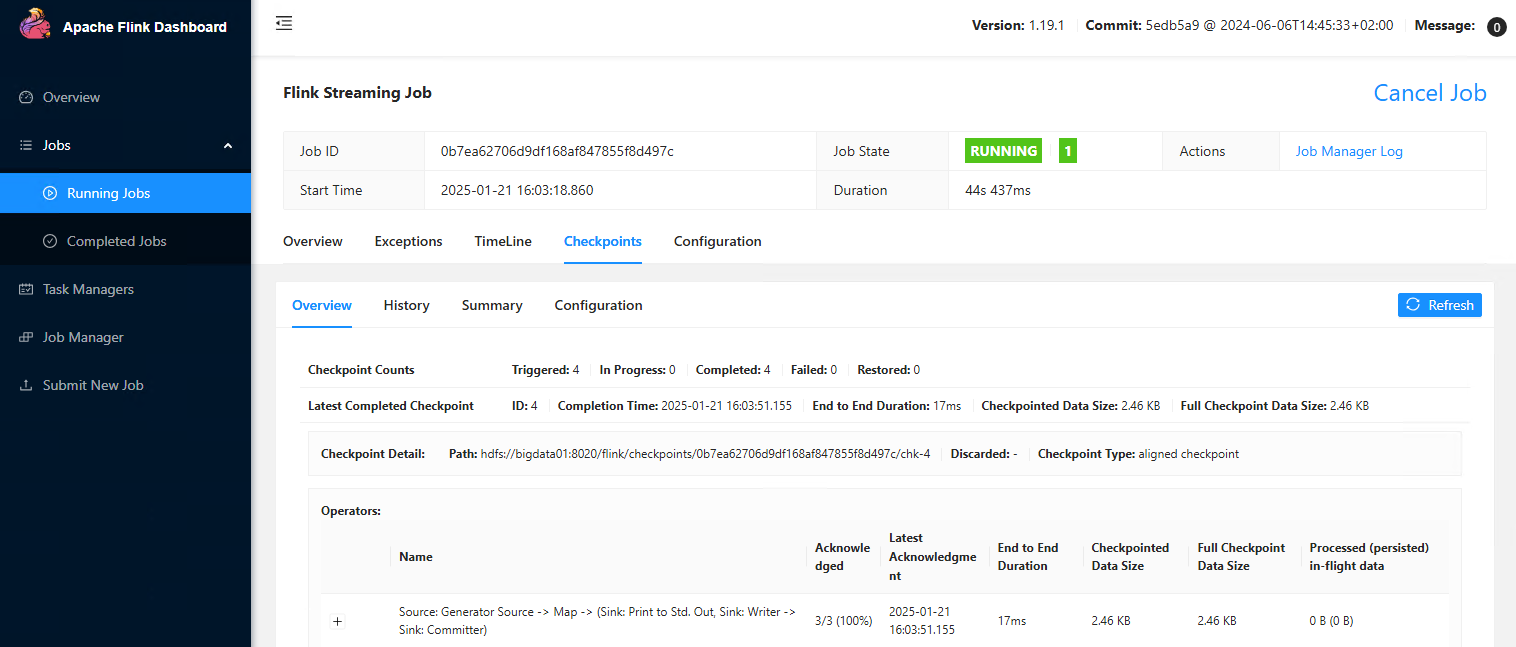This screenshot has width=1516, height=647.
Task: Switch to the Exceptions tab
Action: (x=408, y=241)
